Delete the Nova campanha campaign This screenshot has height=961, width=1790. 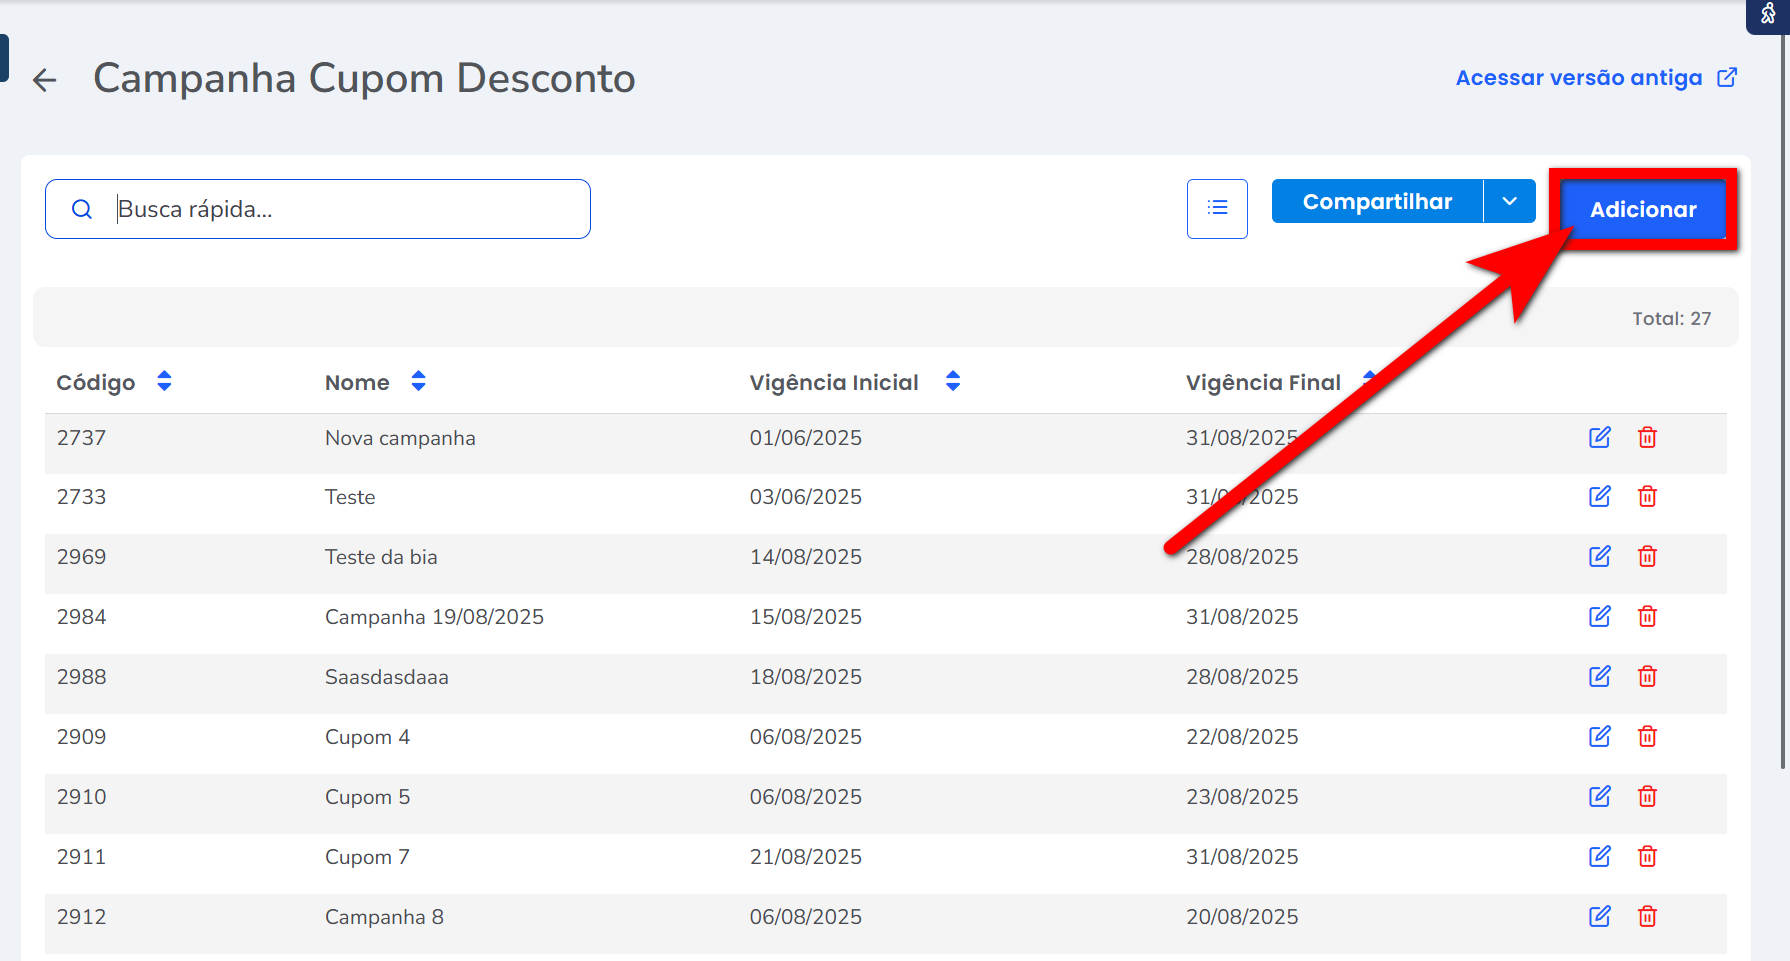pos(1647,437)
